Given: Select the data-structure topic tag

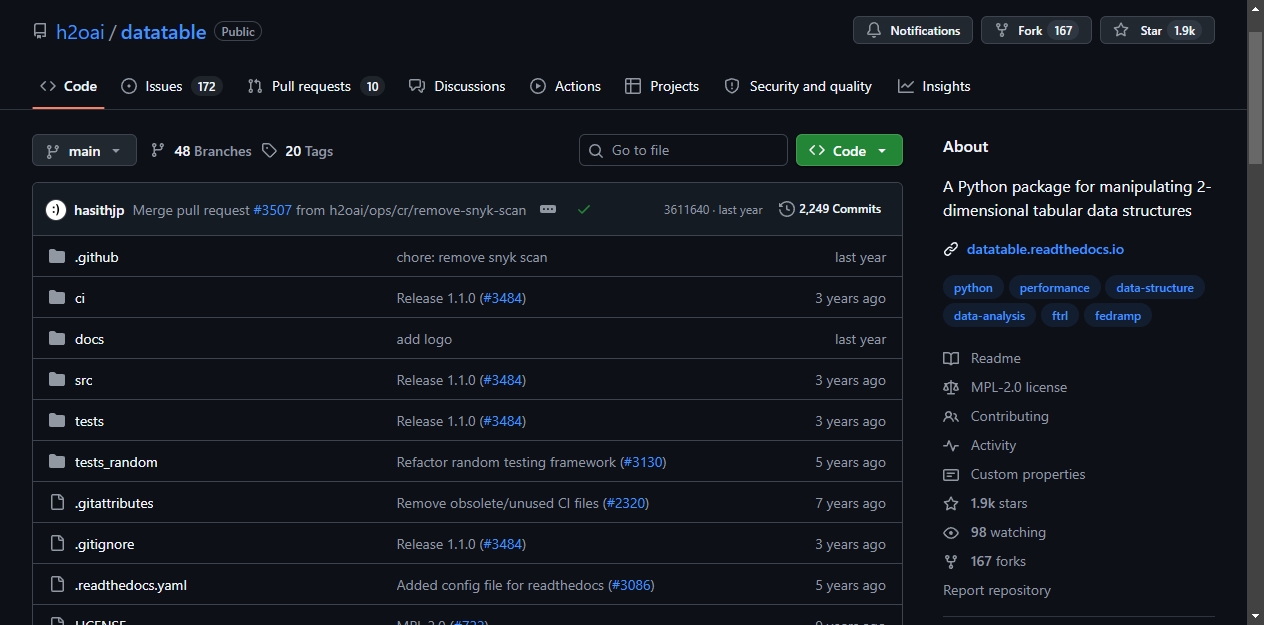Looking at the screenshot, I should coord(1155,288).
